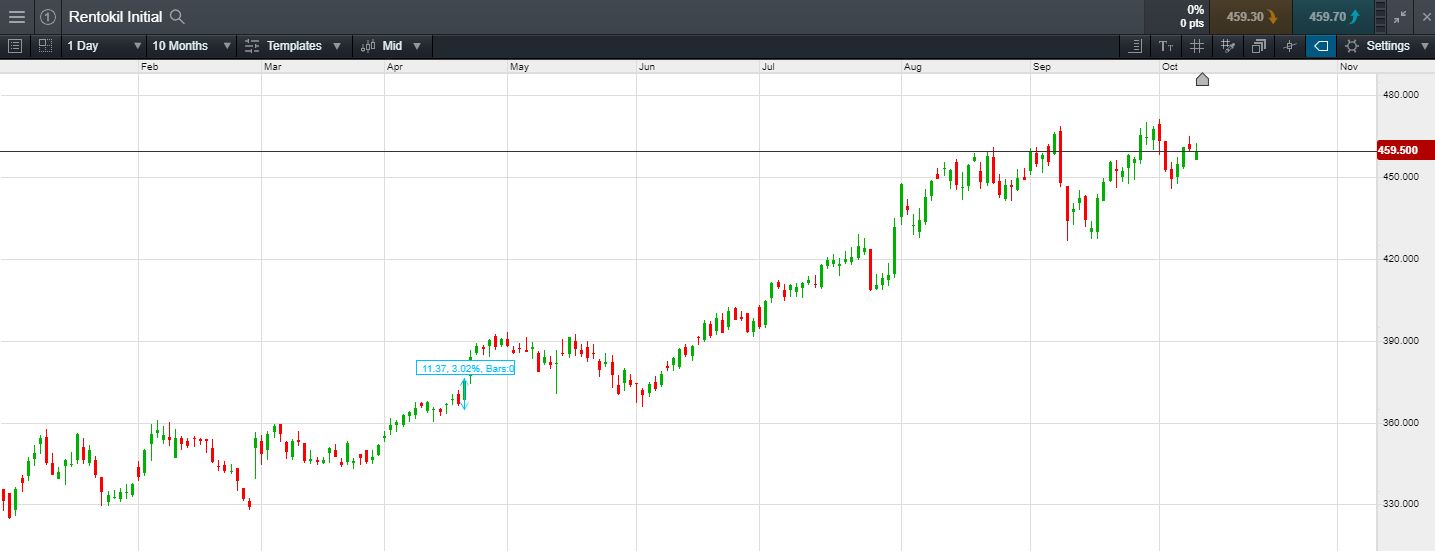Image resolution: width=1435 pixels, height=551 pixels.
Task: Open the stacked windows icon
Action: tap(1258, 46)
